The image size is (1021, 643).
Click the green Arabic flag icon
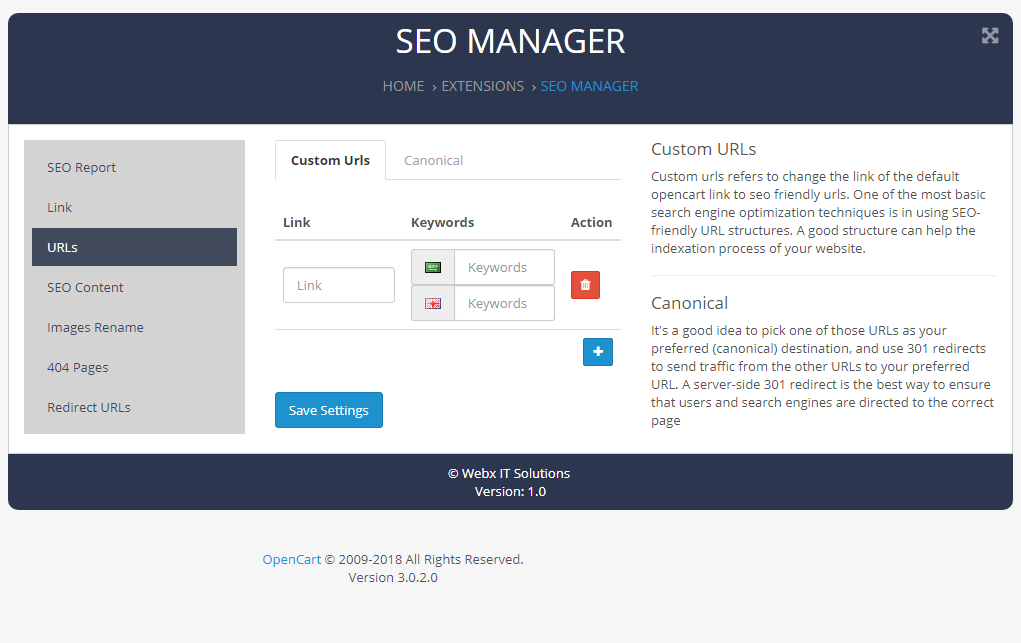tap(433, 268)
